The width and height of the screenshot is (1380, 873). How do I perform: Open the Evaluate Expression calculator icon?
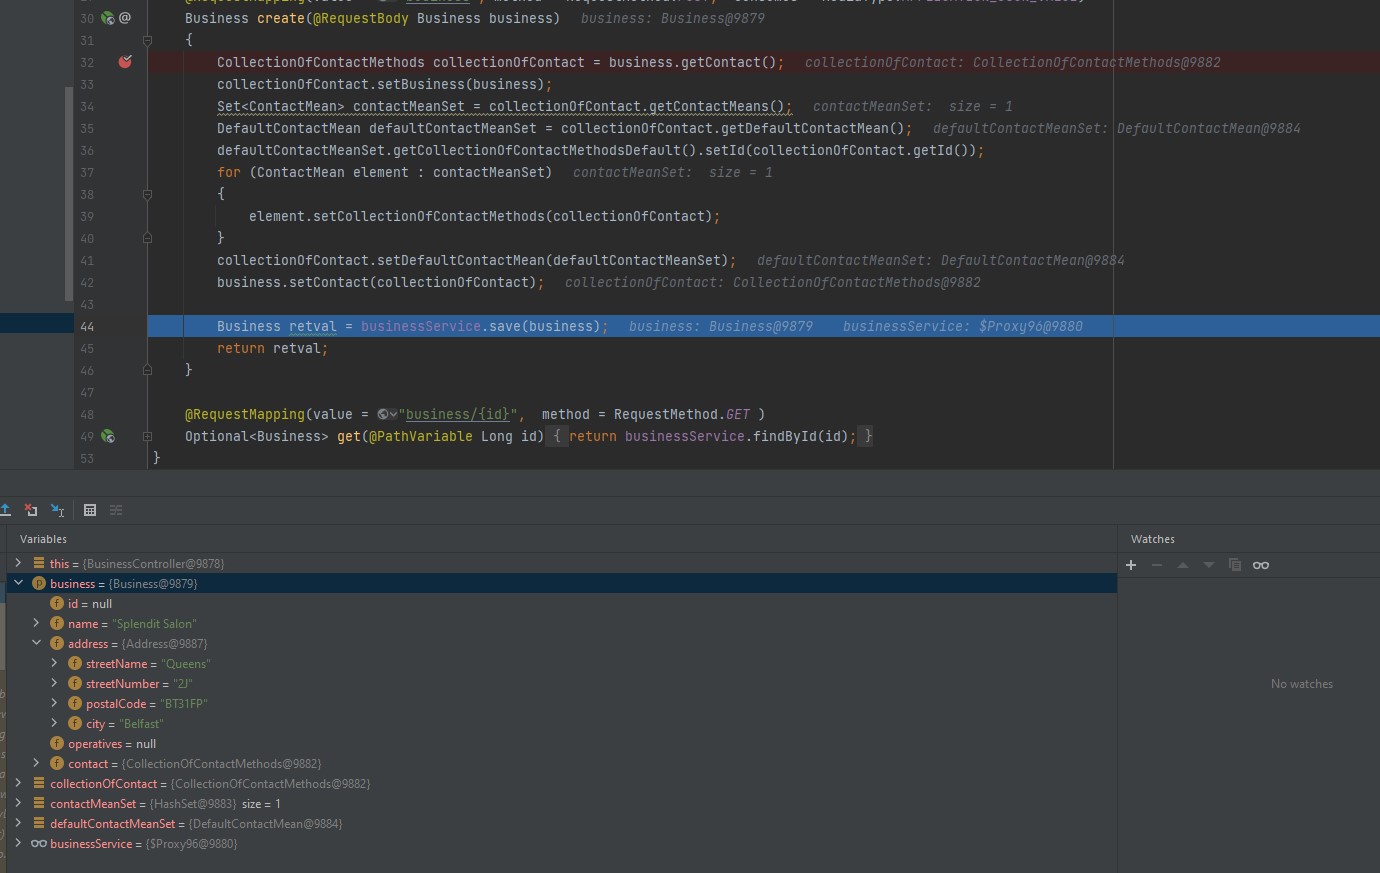pos(90,510)
